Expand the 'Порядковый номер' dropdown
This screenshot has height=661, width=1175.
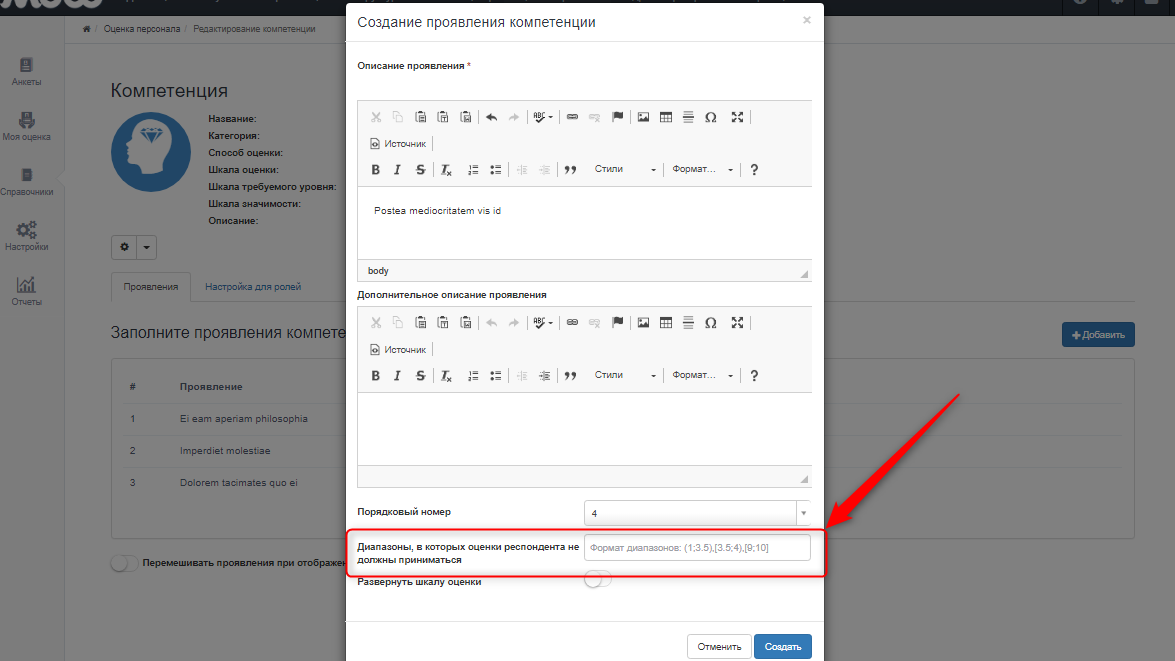802,513
